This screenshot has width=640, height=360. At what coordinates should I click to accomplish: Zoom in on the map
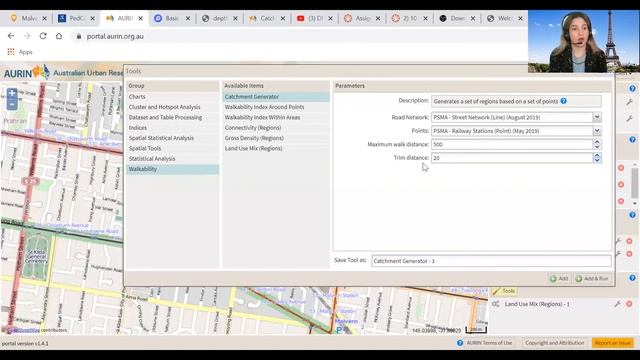[x=12, y=93]
